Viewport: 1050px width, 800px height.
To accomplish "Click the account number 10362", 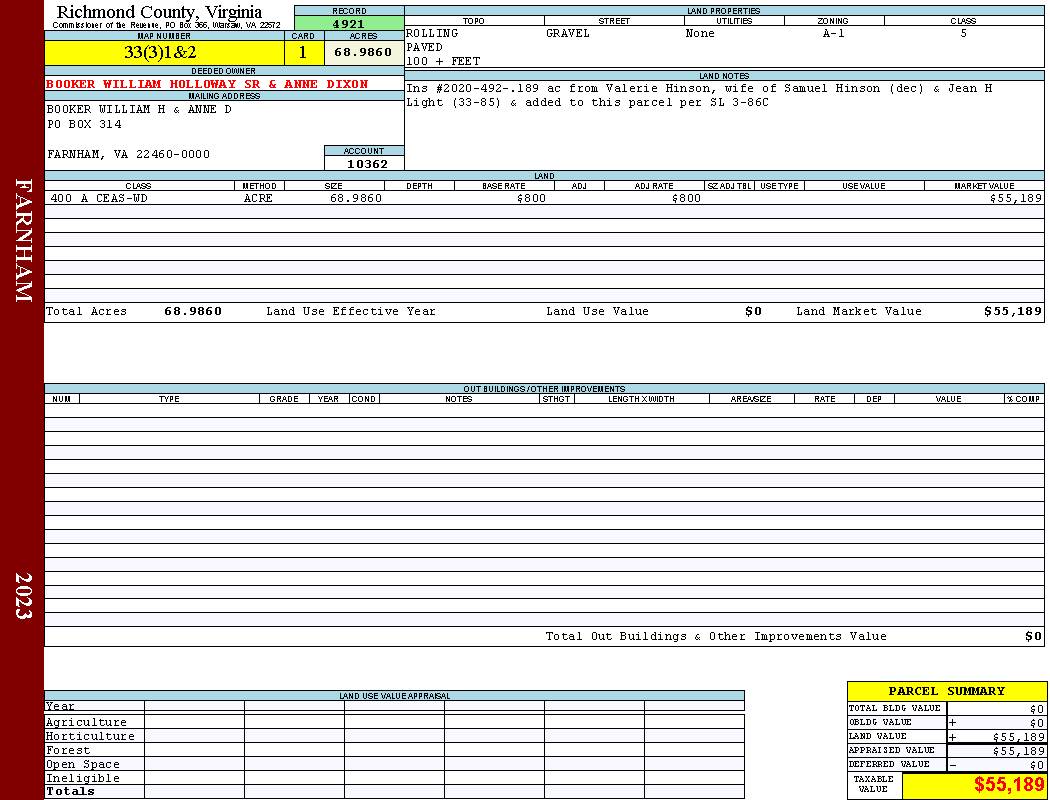I will tap(367, 164).
